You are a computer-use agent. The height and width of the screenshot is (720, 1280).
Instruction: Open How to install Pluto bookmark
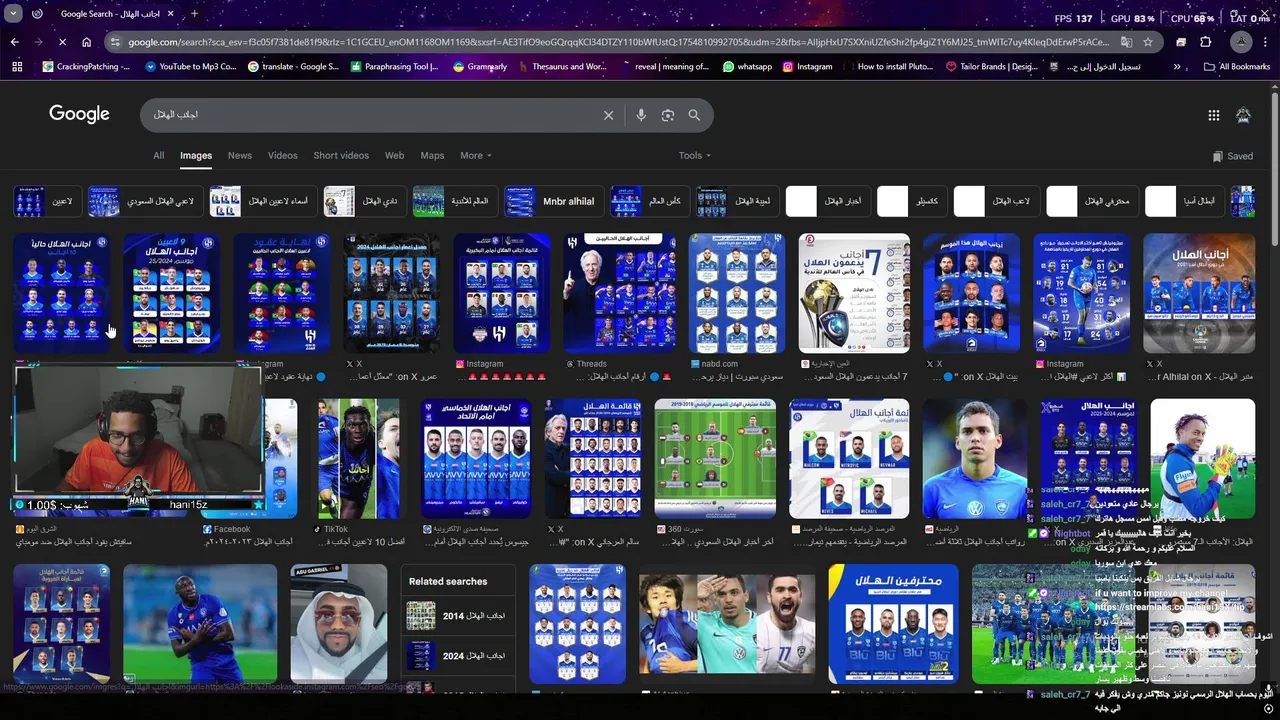[888, 67]
